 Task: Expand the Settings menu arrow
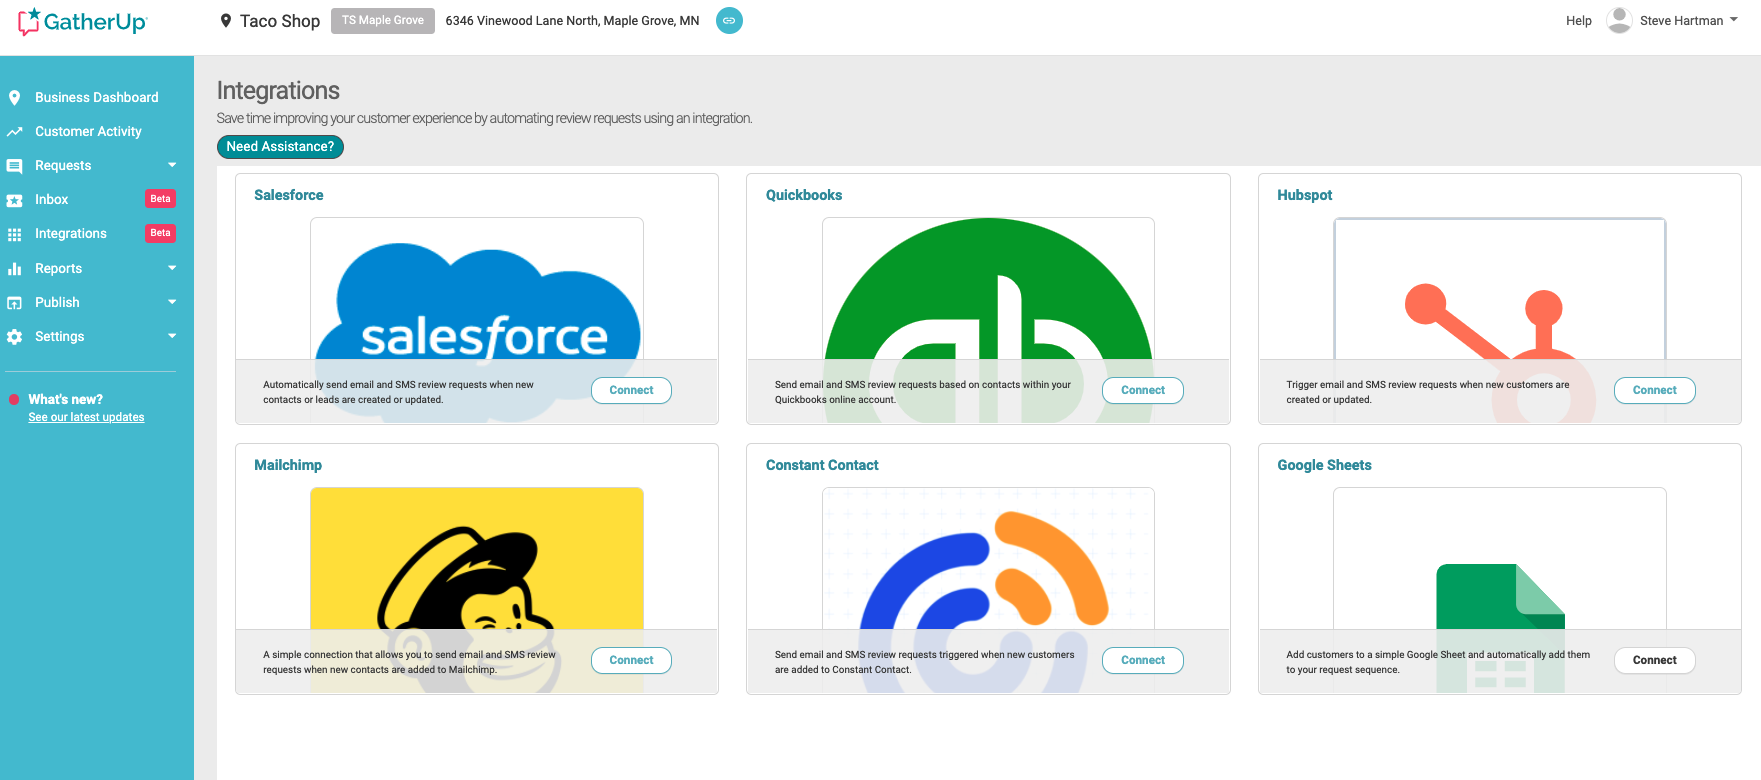(x=172, y=336)
